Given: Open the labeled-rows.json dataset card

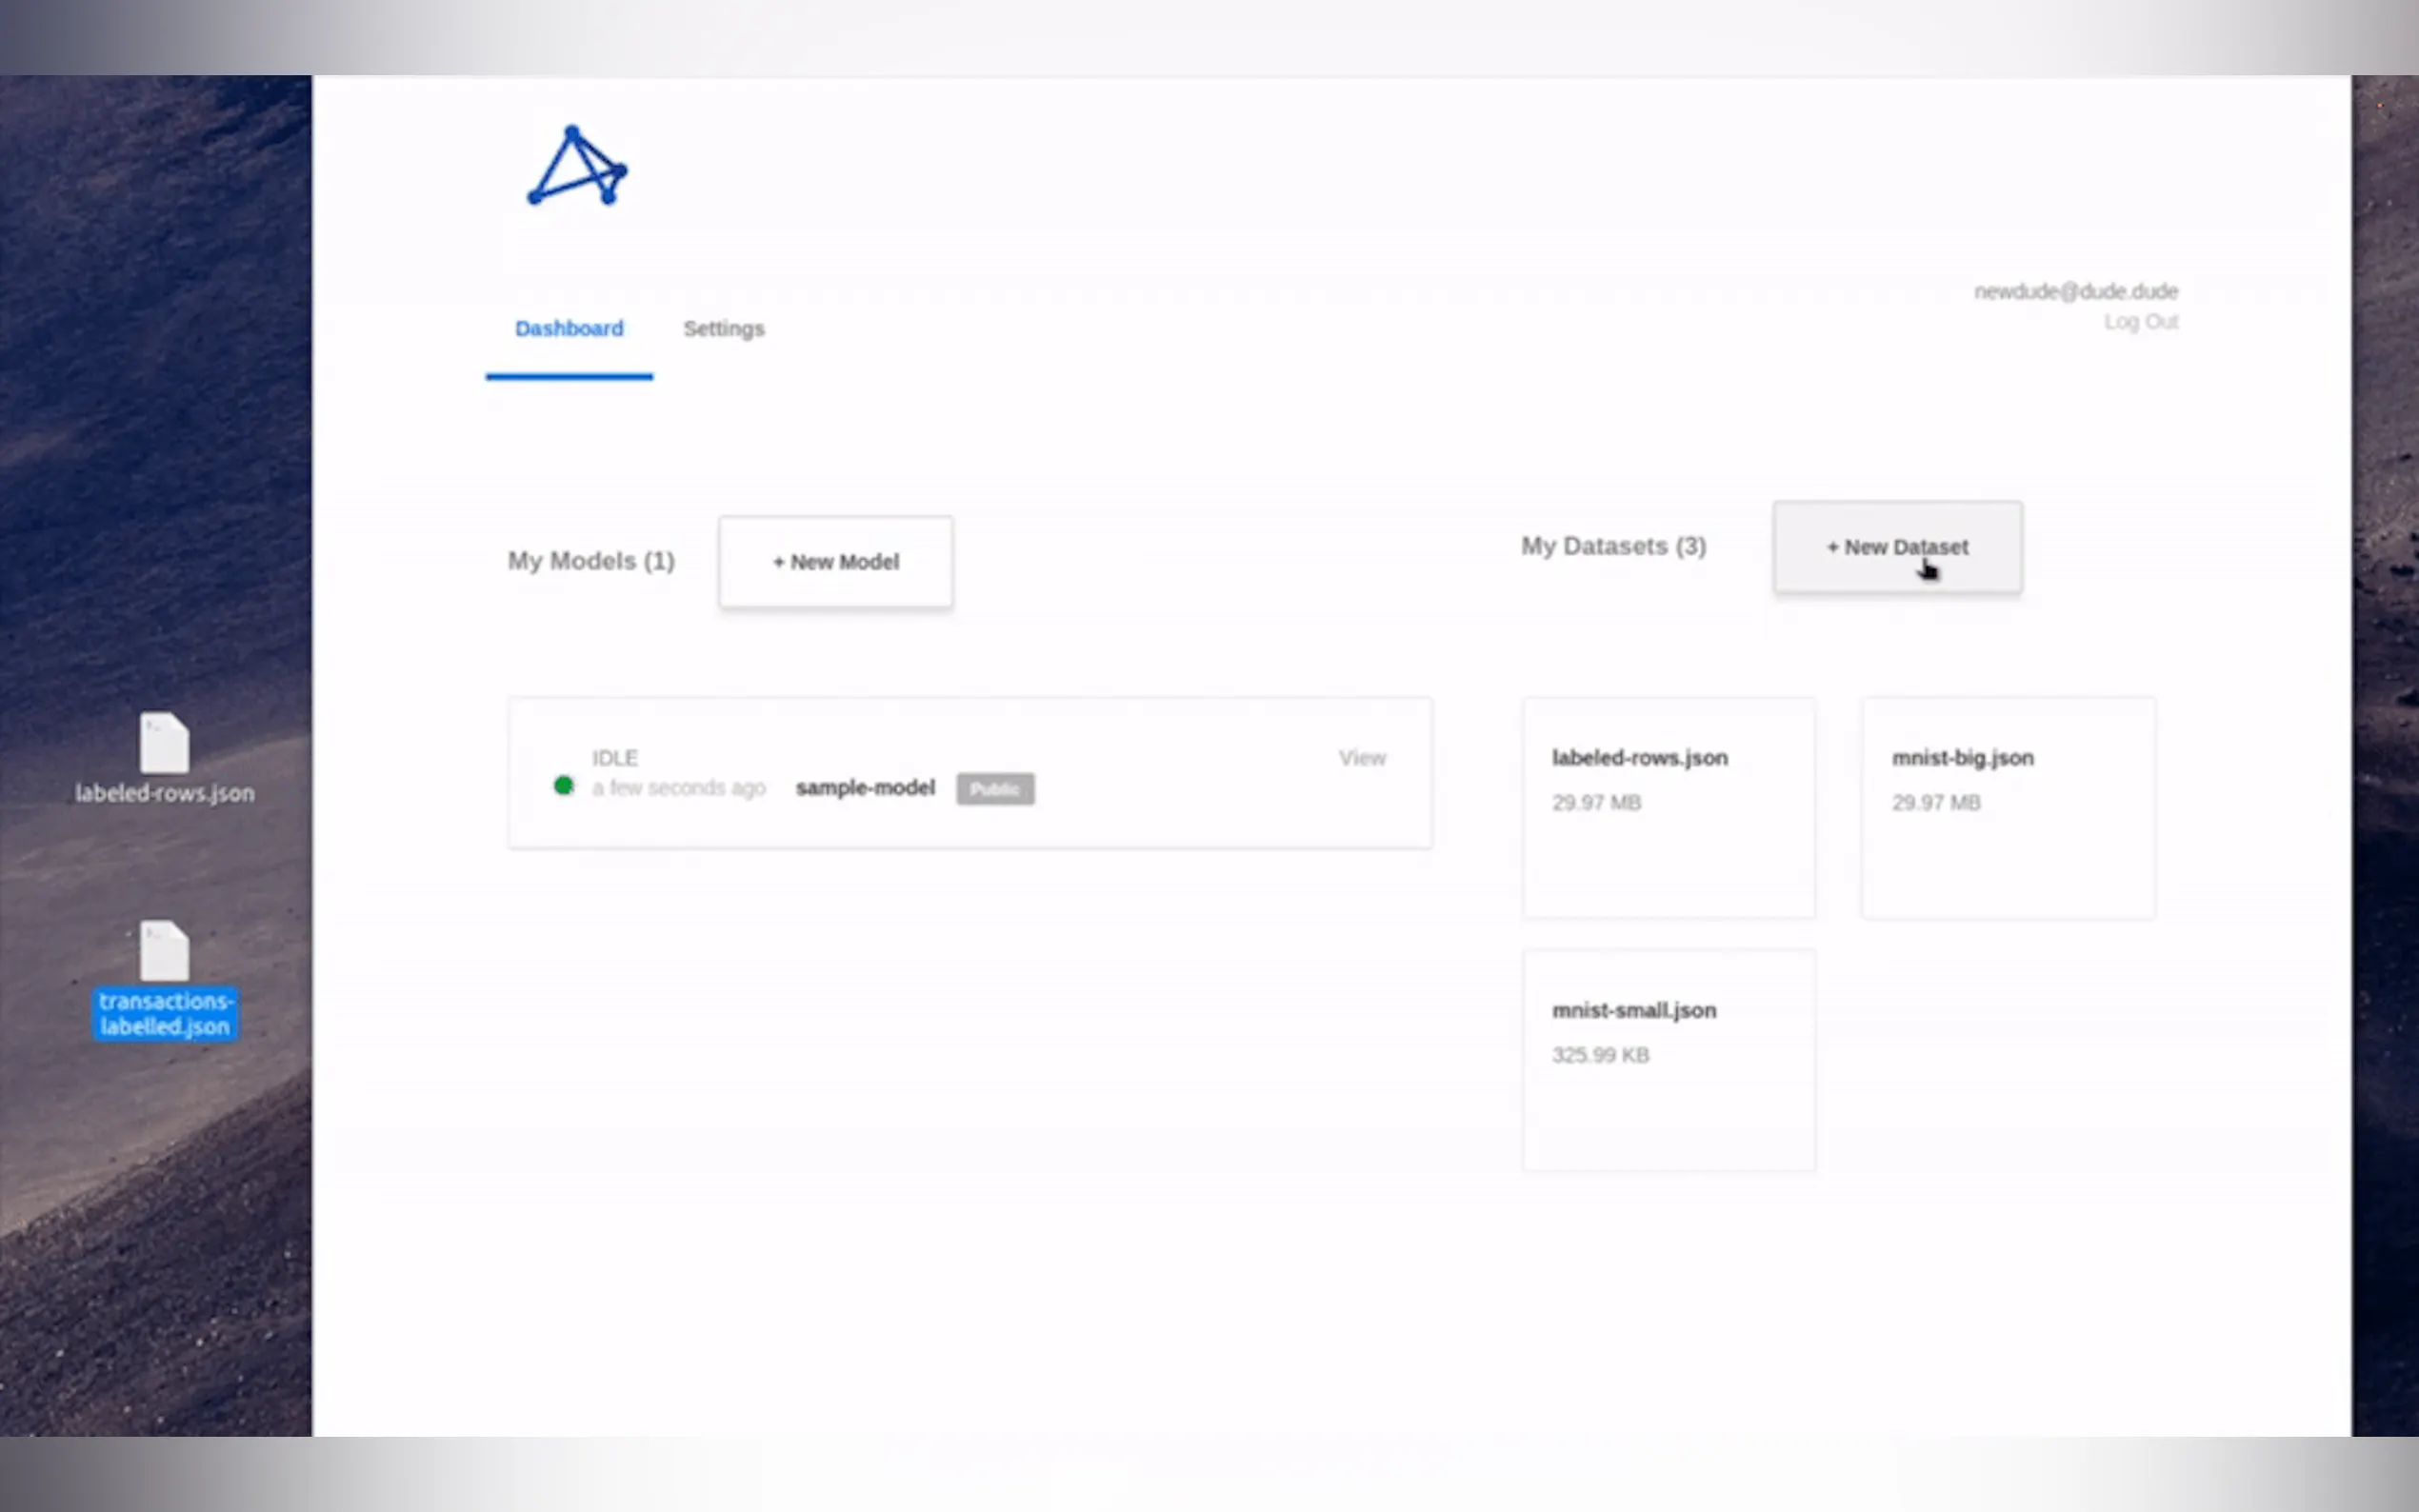Looking at the screenshot, I should (x=1668, y=807).
